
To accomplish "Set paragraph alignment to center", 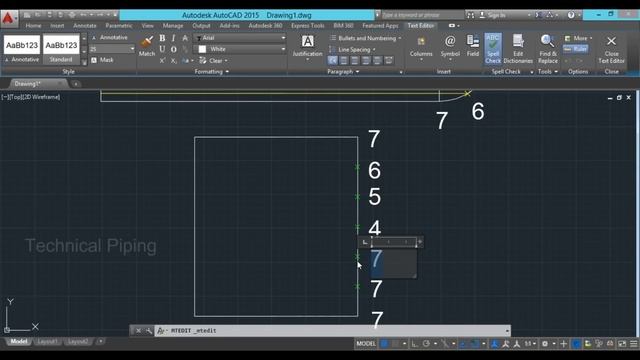I will [355, 60].
